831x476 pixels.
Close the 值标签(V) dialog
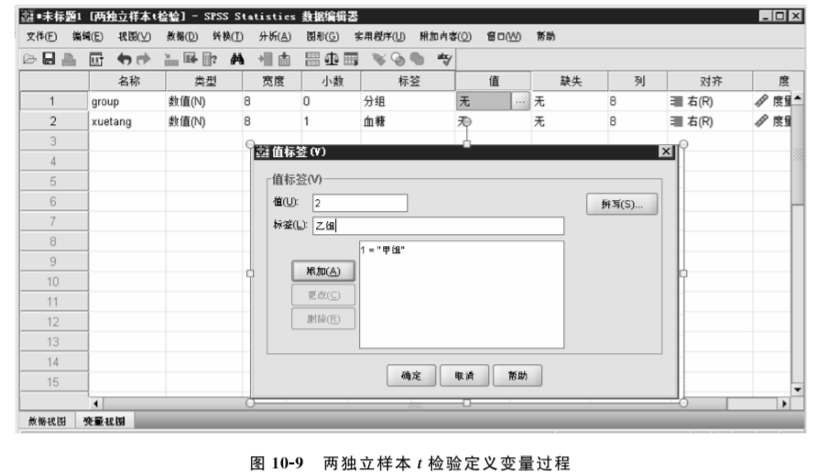click(666, 152)
